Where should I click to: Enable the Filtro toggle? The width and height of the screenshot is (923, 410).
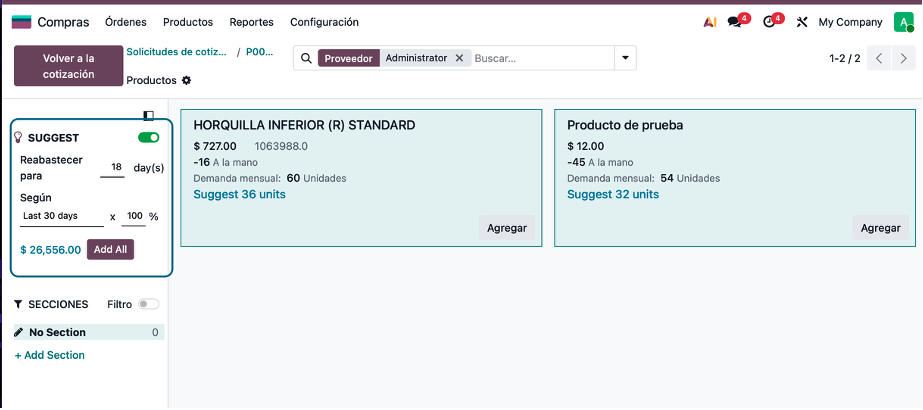148,304
